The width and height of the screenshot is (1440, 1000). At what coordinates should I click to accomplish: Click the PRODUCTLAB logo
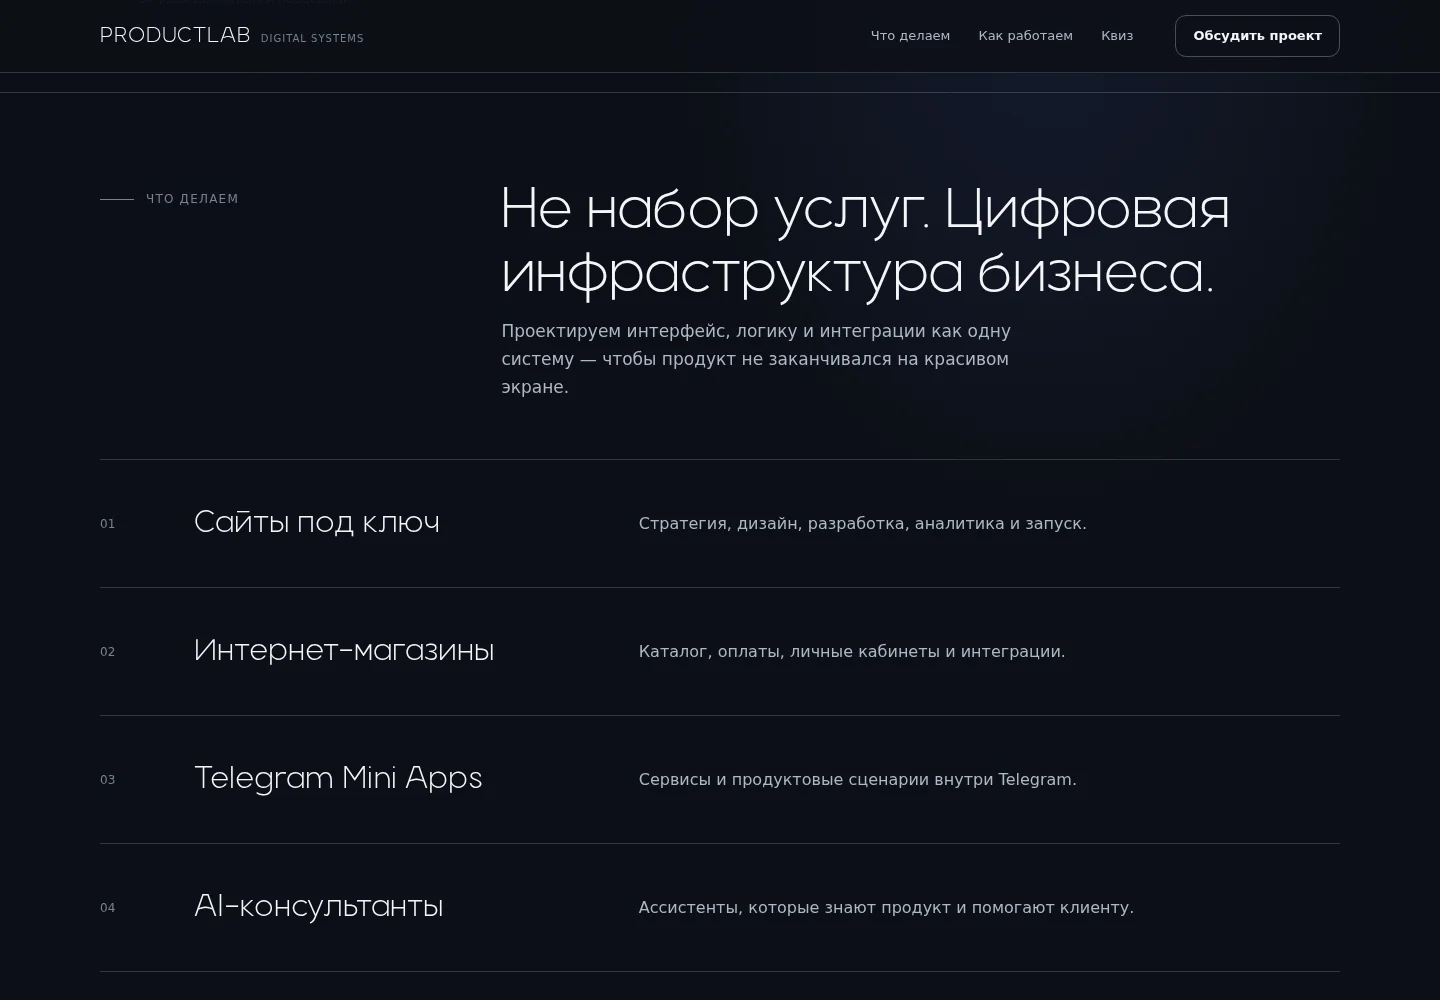[175, 35]
